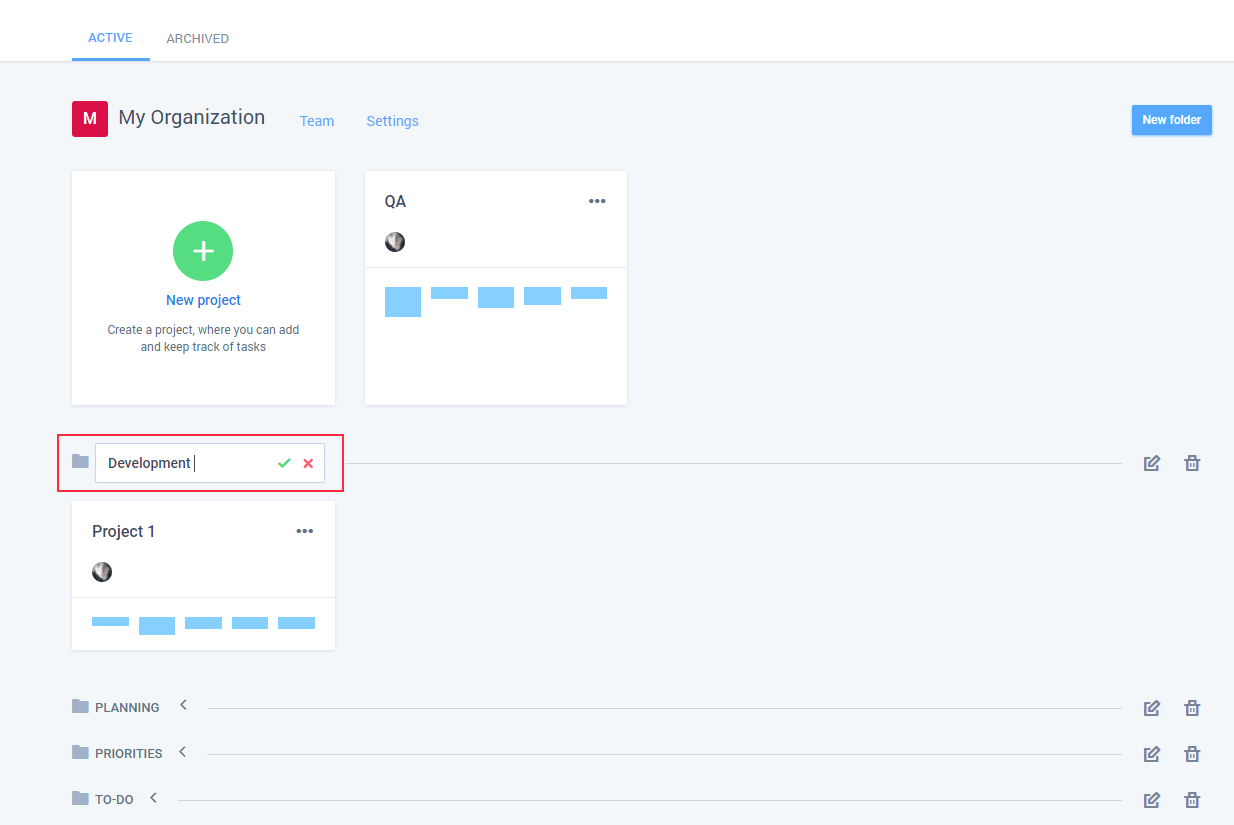Switch to the ARCHIVED tab
1234x825 pixels.
coord(197,38)
